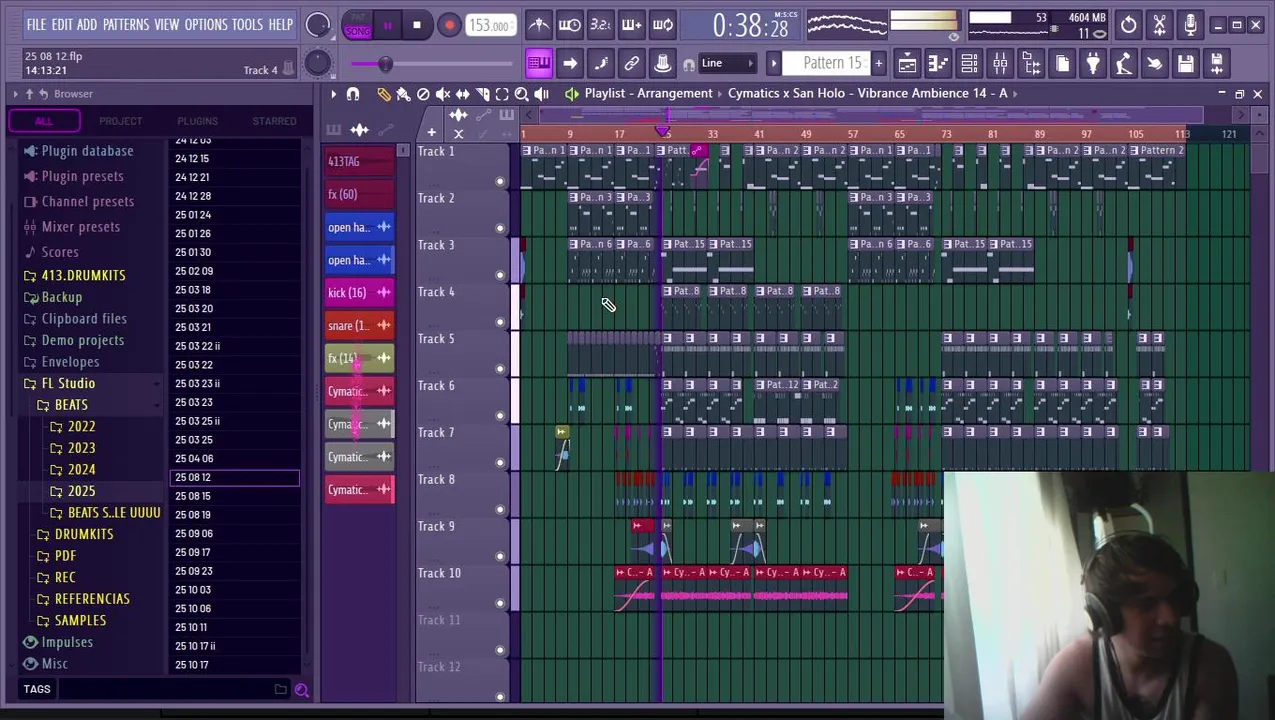Toggle the metronome
This screenshot has height=720, width=1275.
click(x=539, y=25)
